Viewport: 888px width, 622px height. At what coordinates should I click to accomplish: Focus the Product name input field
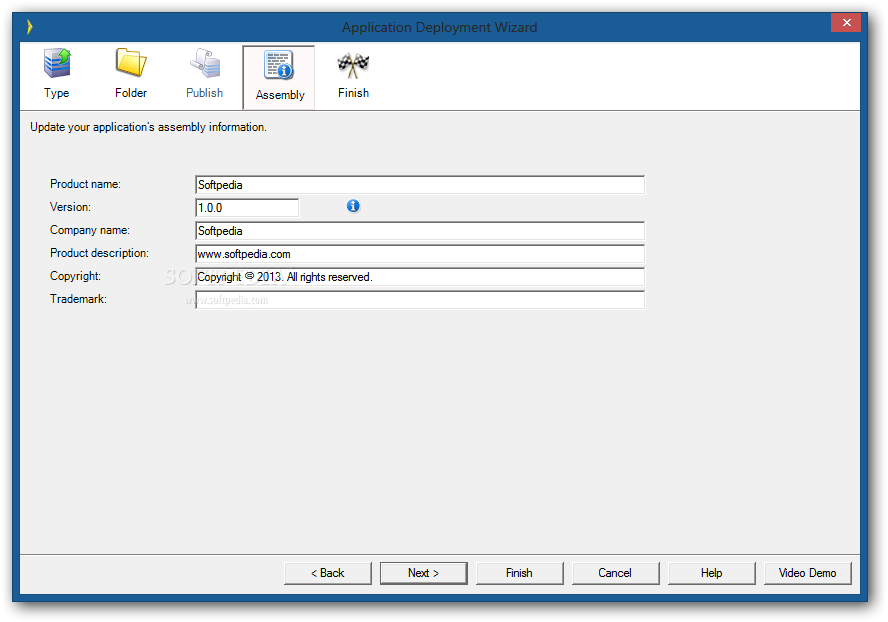(420, 185)
